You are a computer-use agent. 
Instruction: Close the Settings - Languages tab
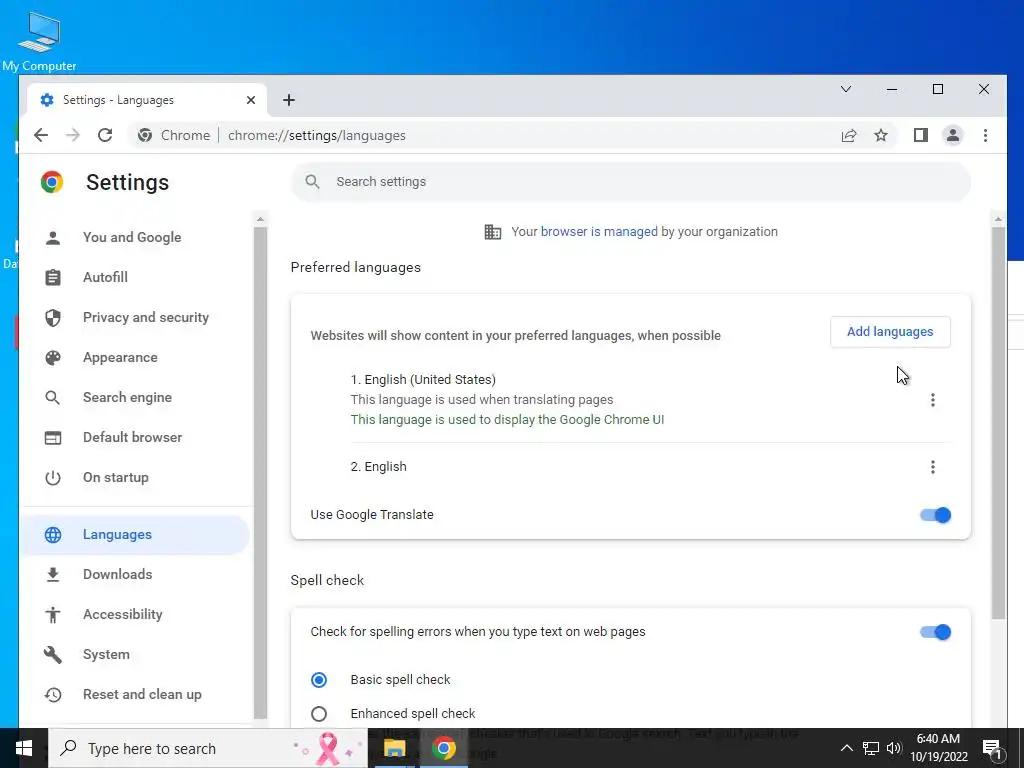tap(251, 100)
